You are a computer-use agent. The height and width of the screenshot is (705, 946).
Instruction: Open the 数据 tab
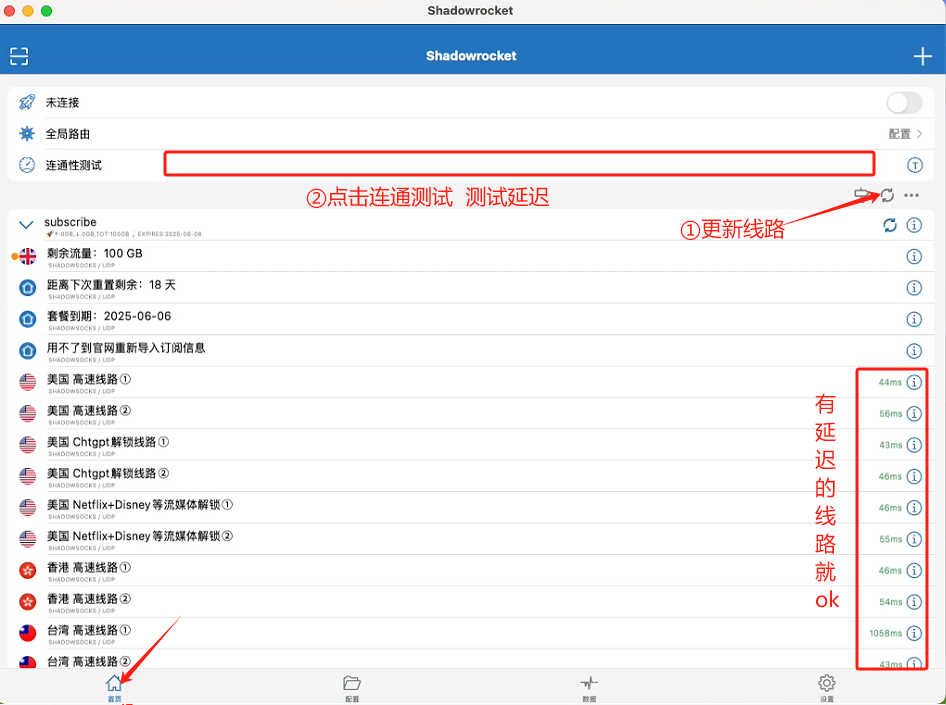(588, 687)
